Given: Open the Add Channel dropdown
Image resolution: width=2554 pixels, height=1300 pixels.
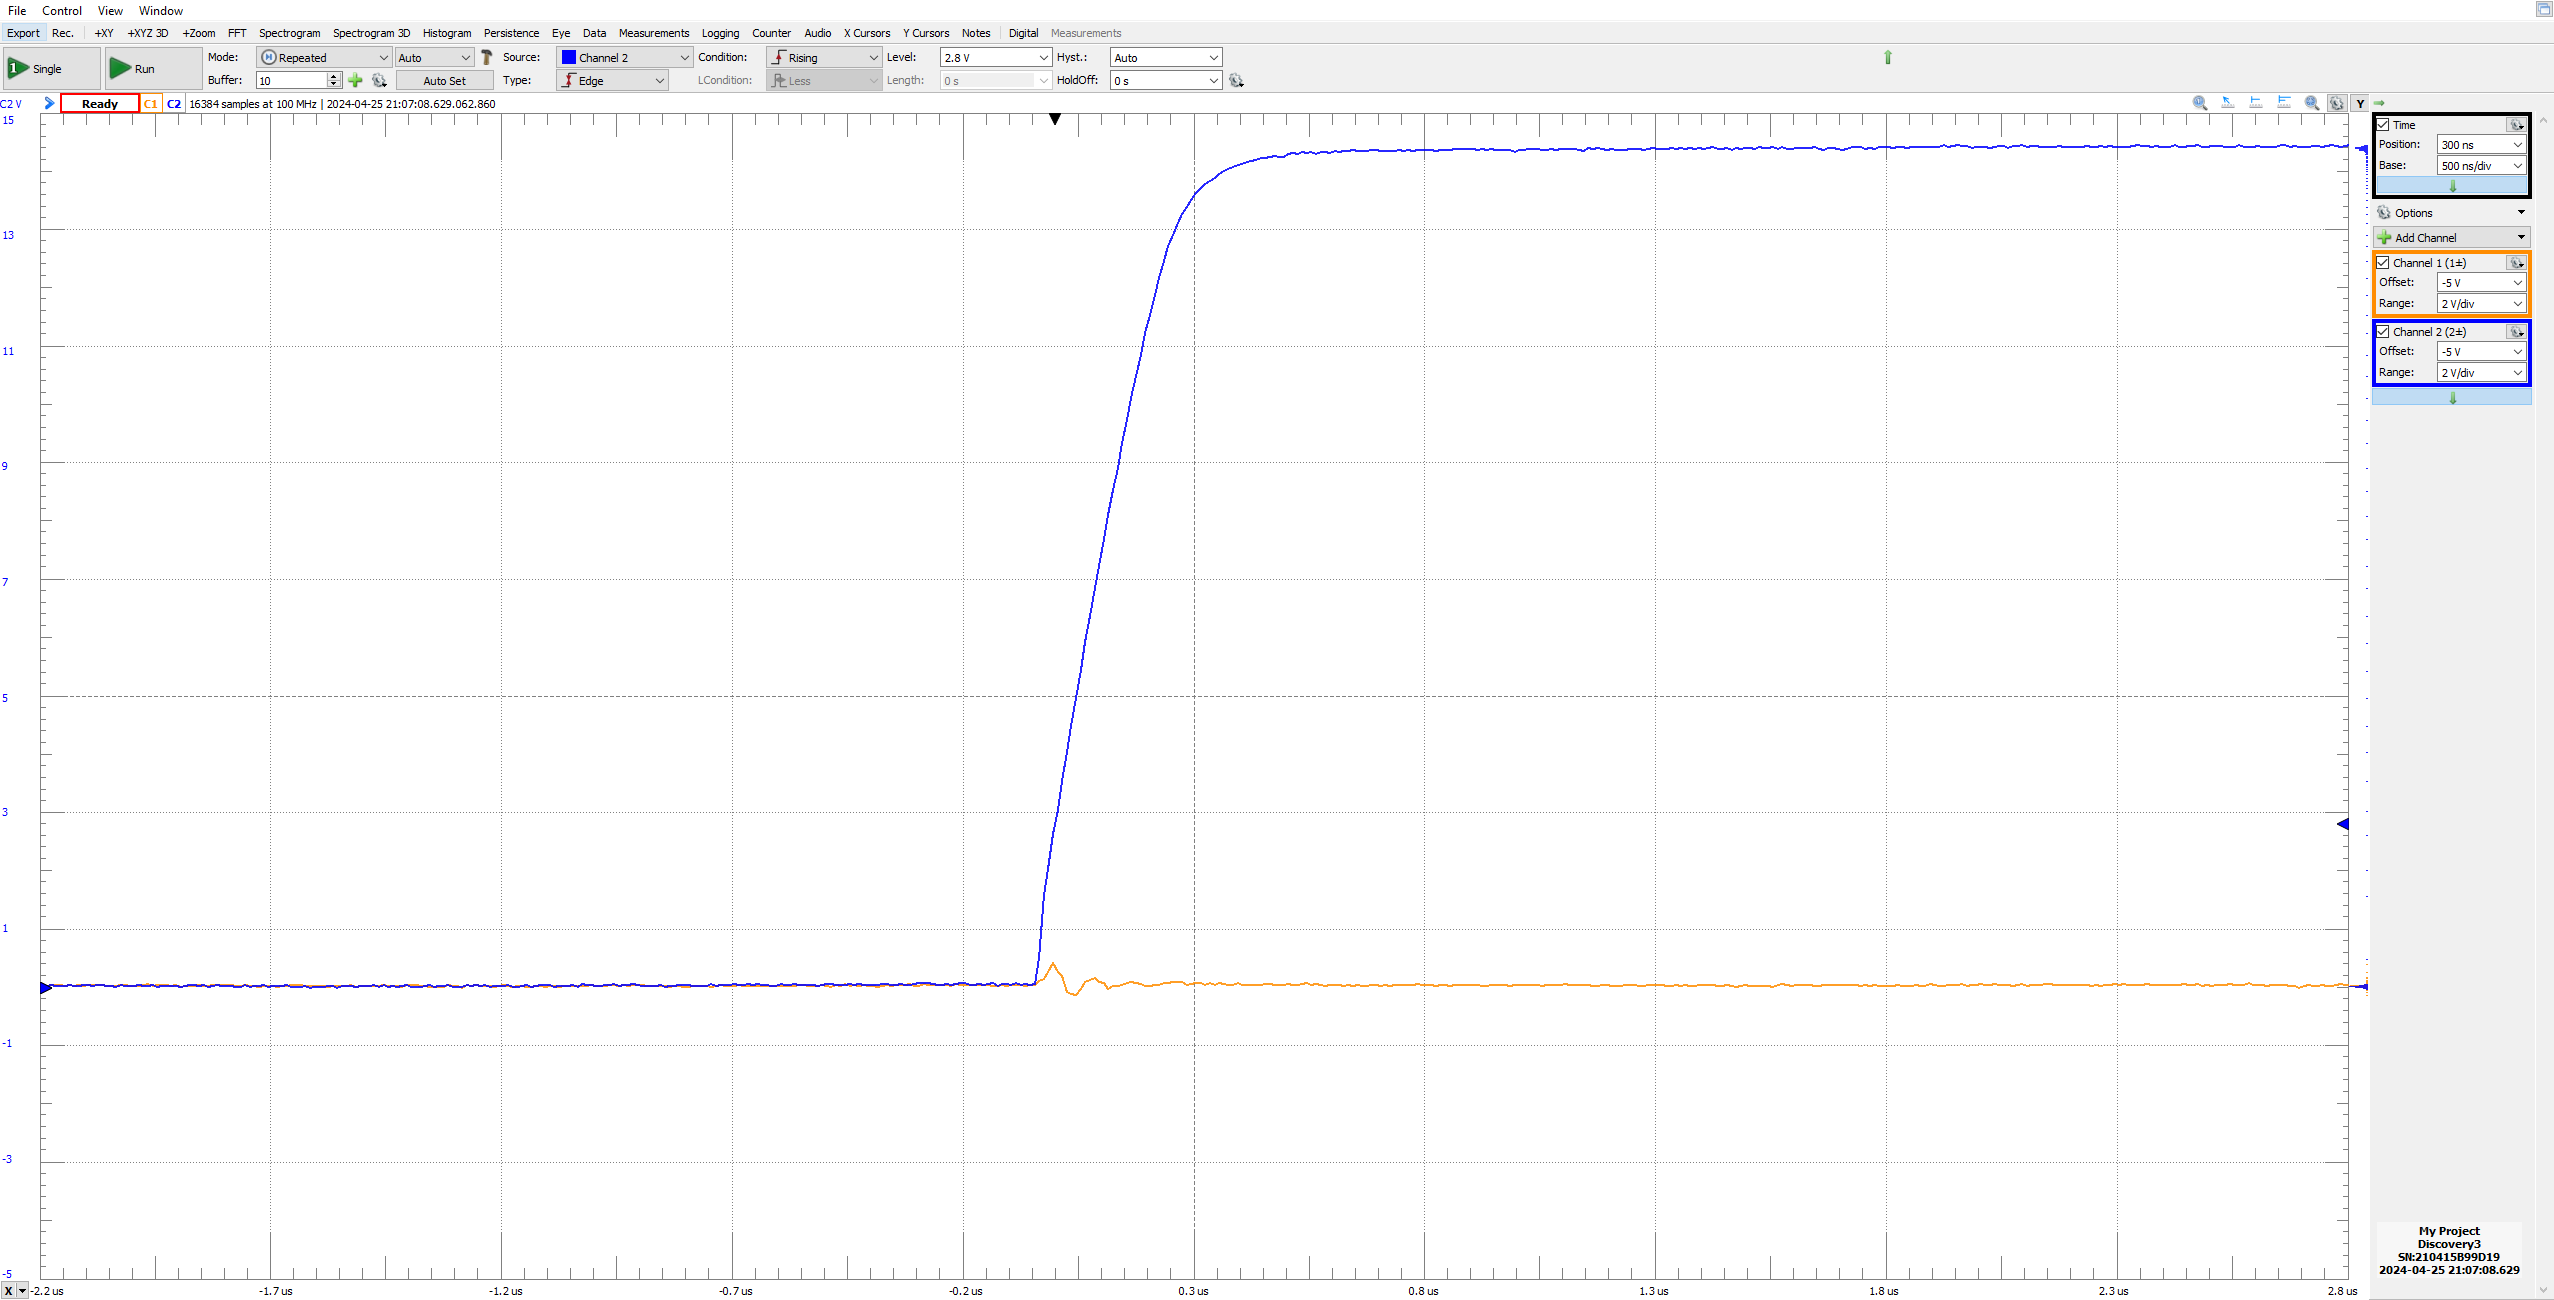Looking at the screenshot, I should pyautogui.click(x=2452, y=238).
